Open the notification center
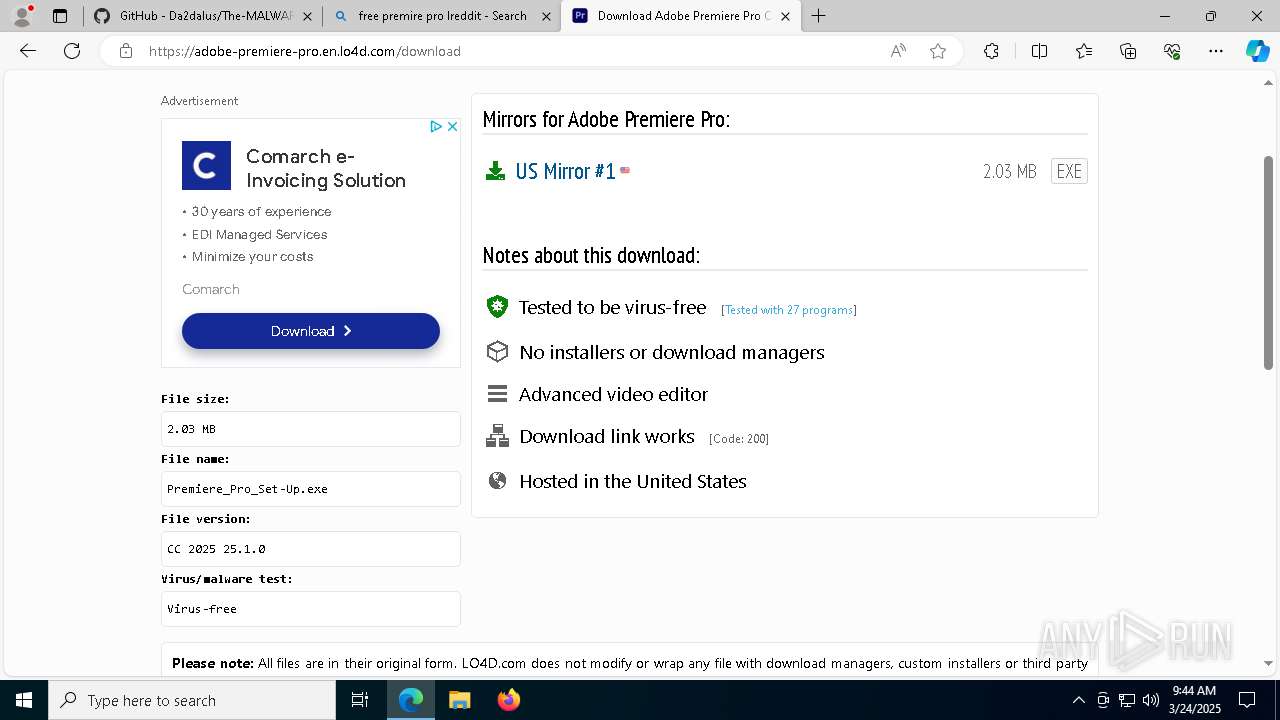Image resolution: width=1280 pixels, height=720 pixels. click(x=1247, y=700)
